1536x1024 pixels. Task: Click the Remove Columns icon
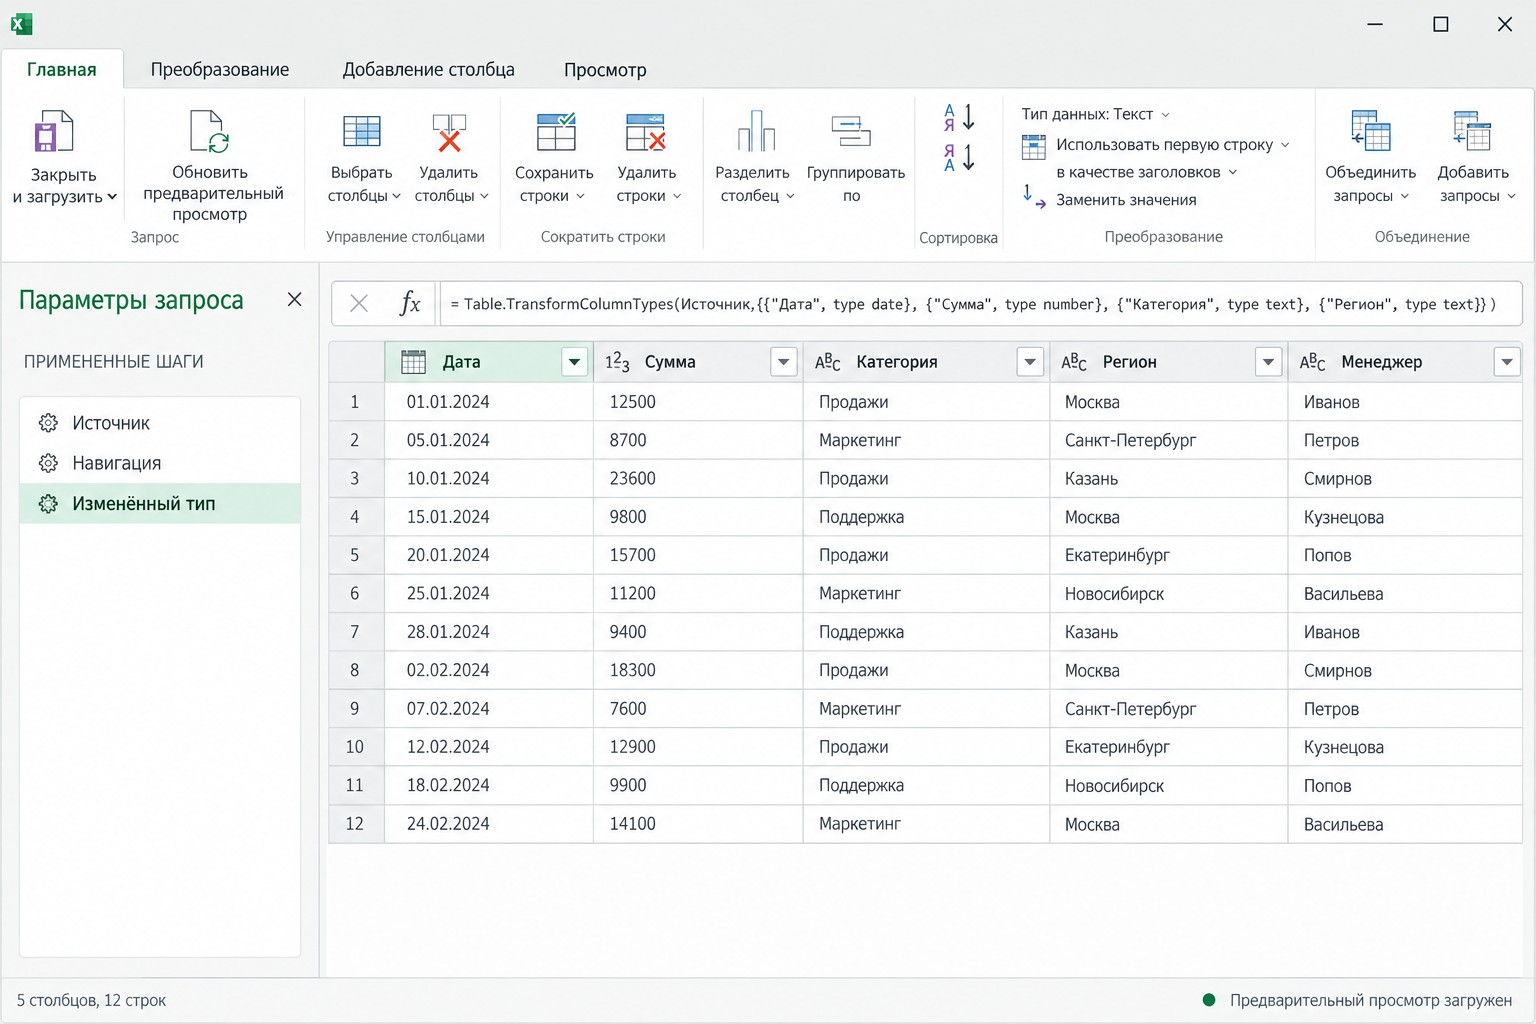449,132
